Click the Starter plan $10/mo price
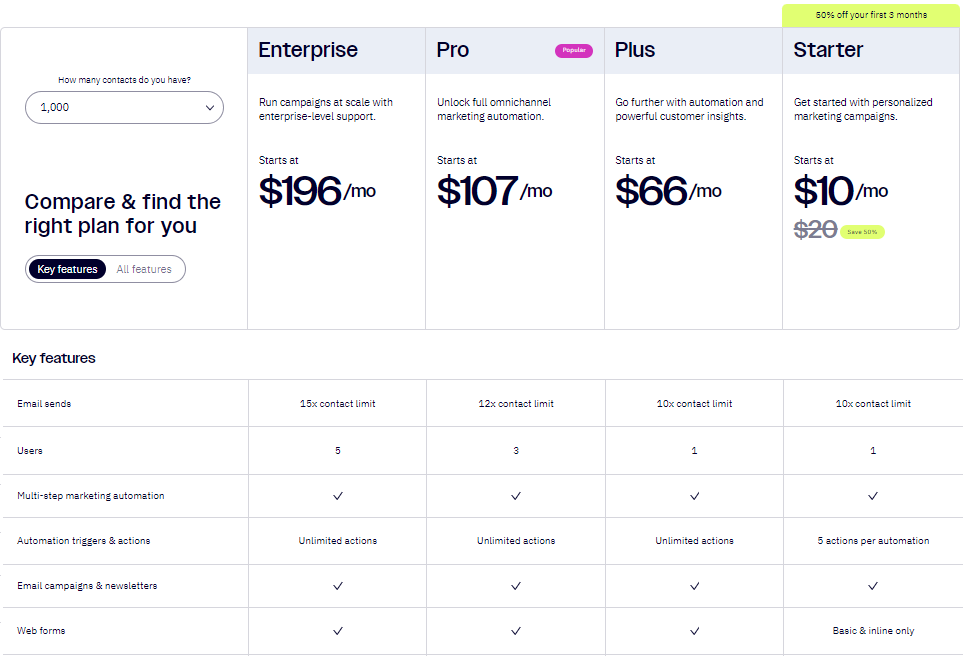The image size is (963, 660). point(840,191)
